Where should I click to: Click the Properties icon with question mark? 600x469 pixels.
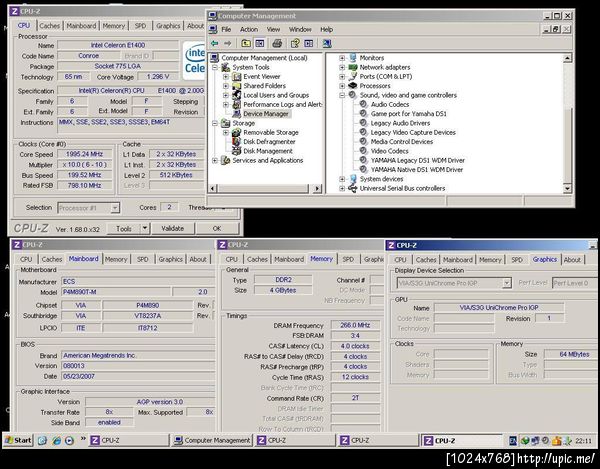295,44
